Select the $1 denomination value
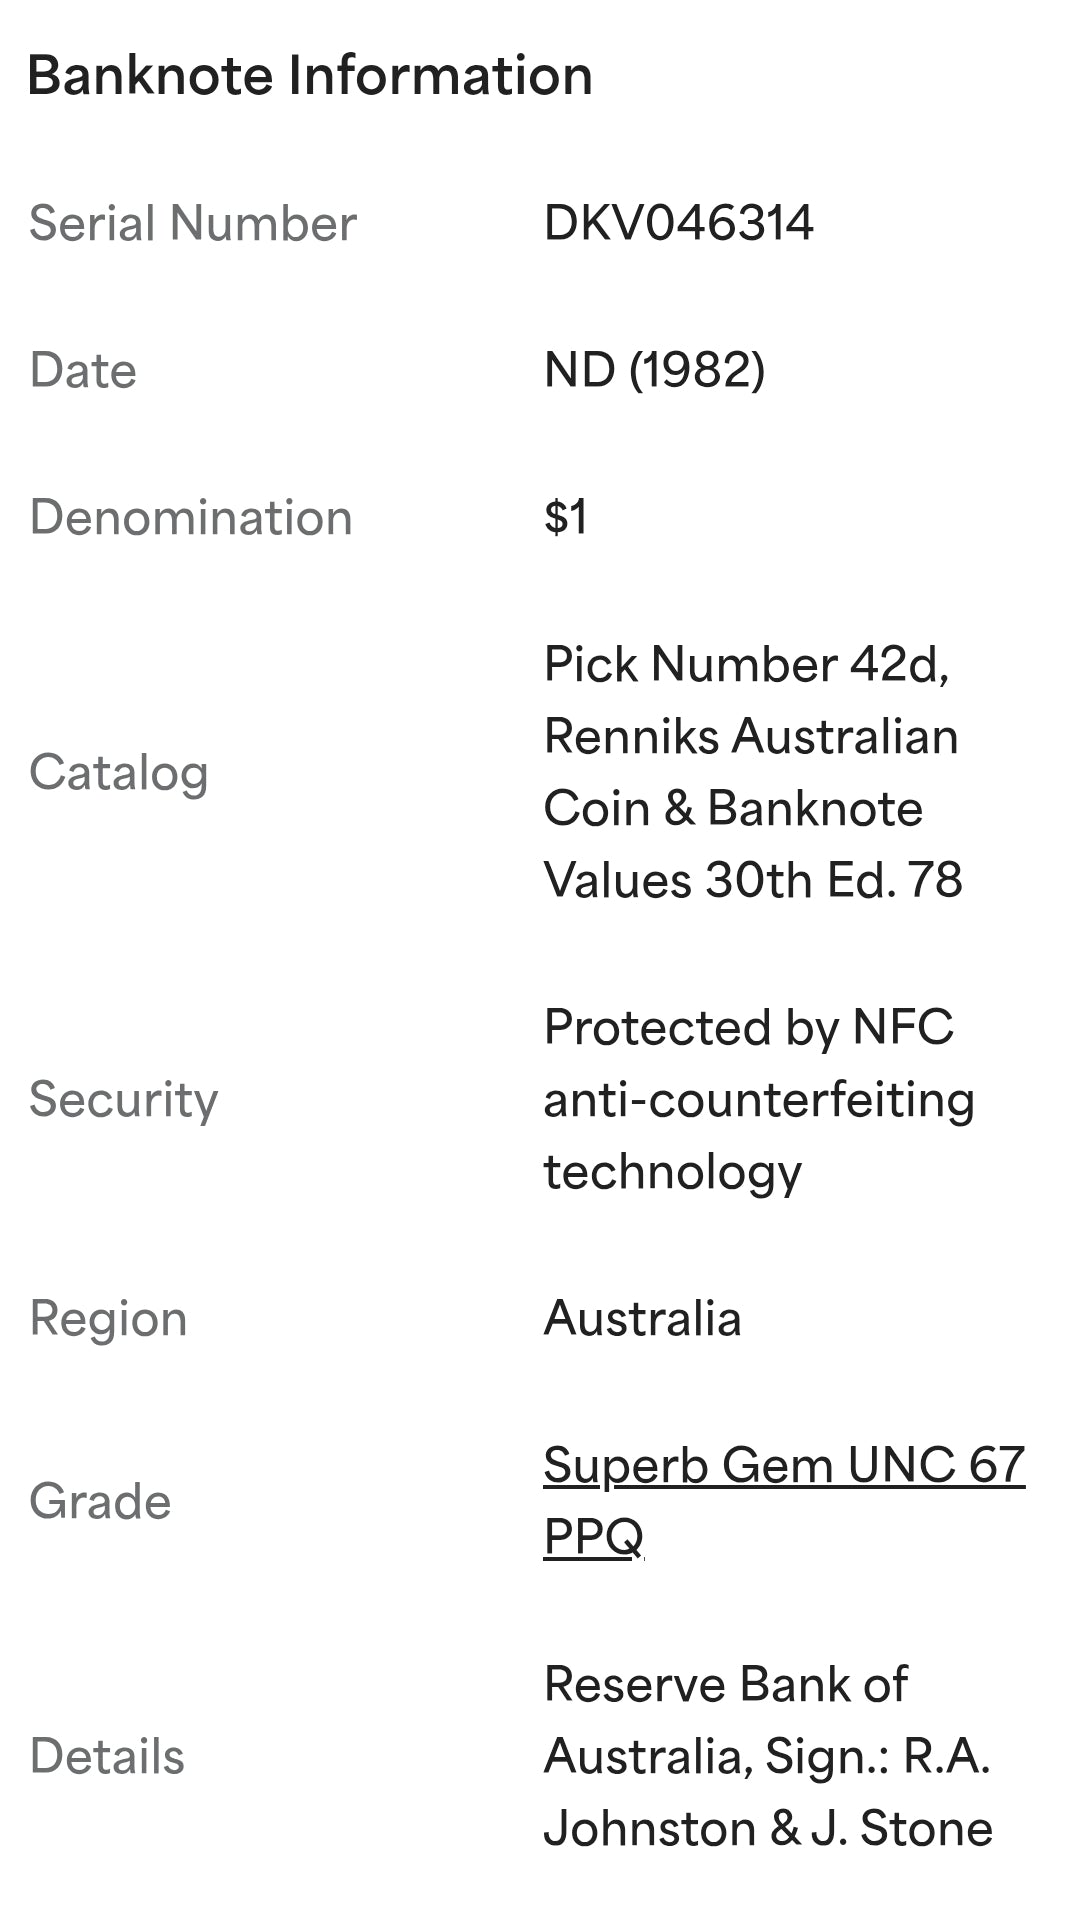 tap(565, 517)
